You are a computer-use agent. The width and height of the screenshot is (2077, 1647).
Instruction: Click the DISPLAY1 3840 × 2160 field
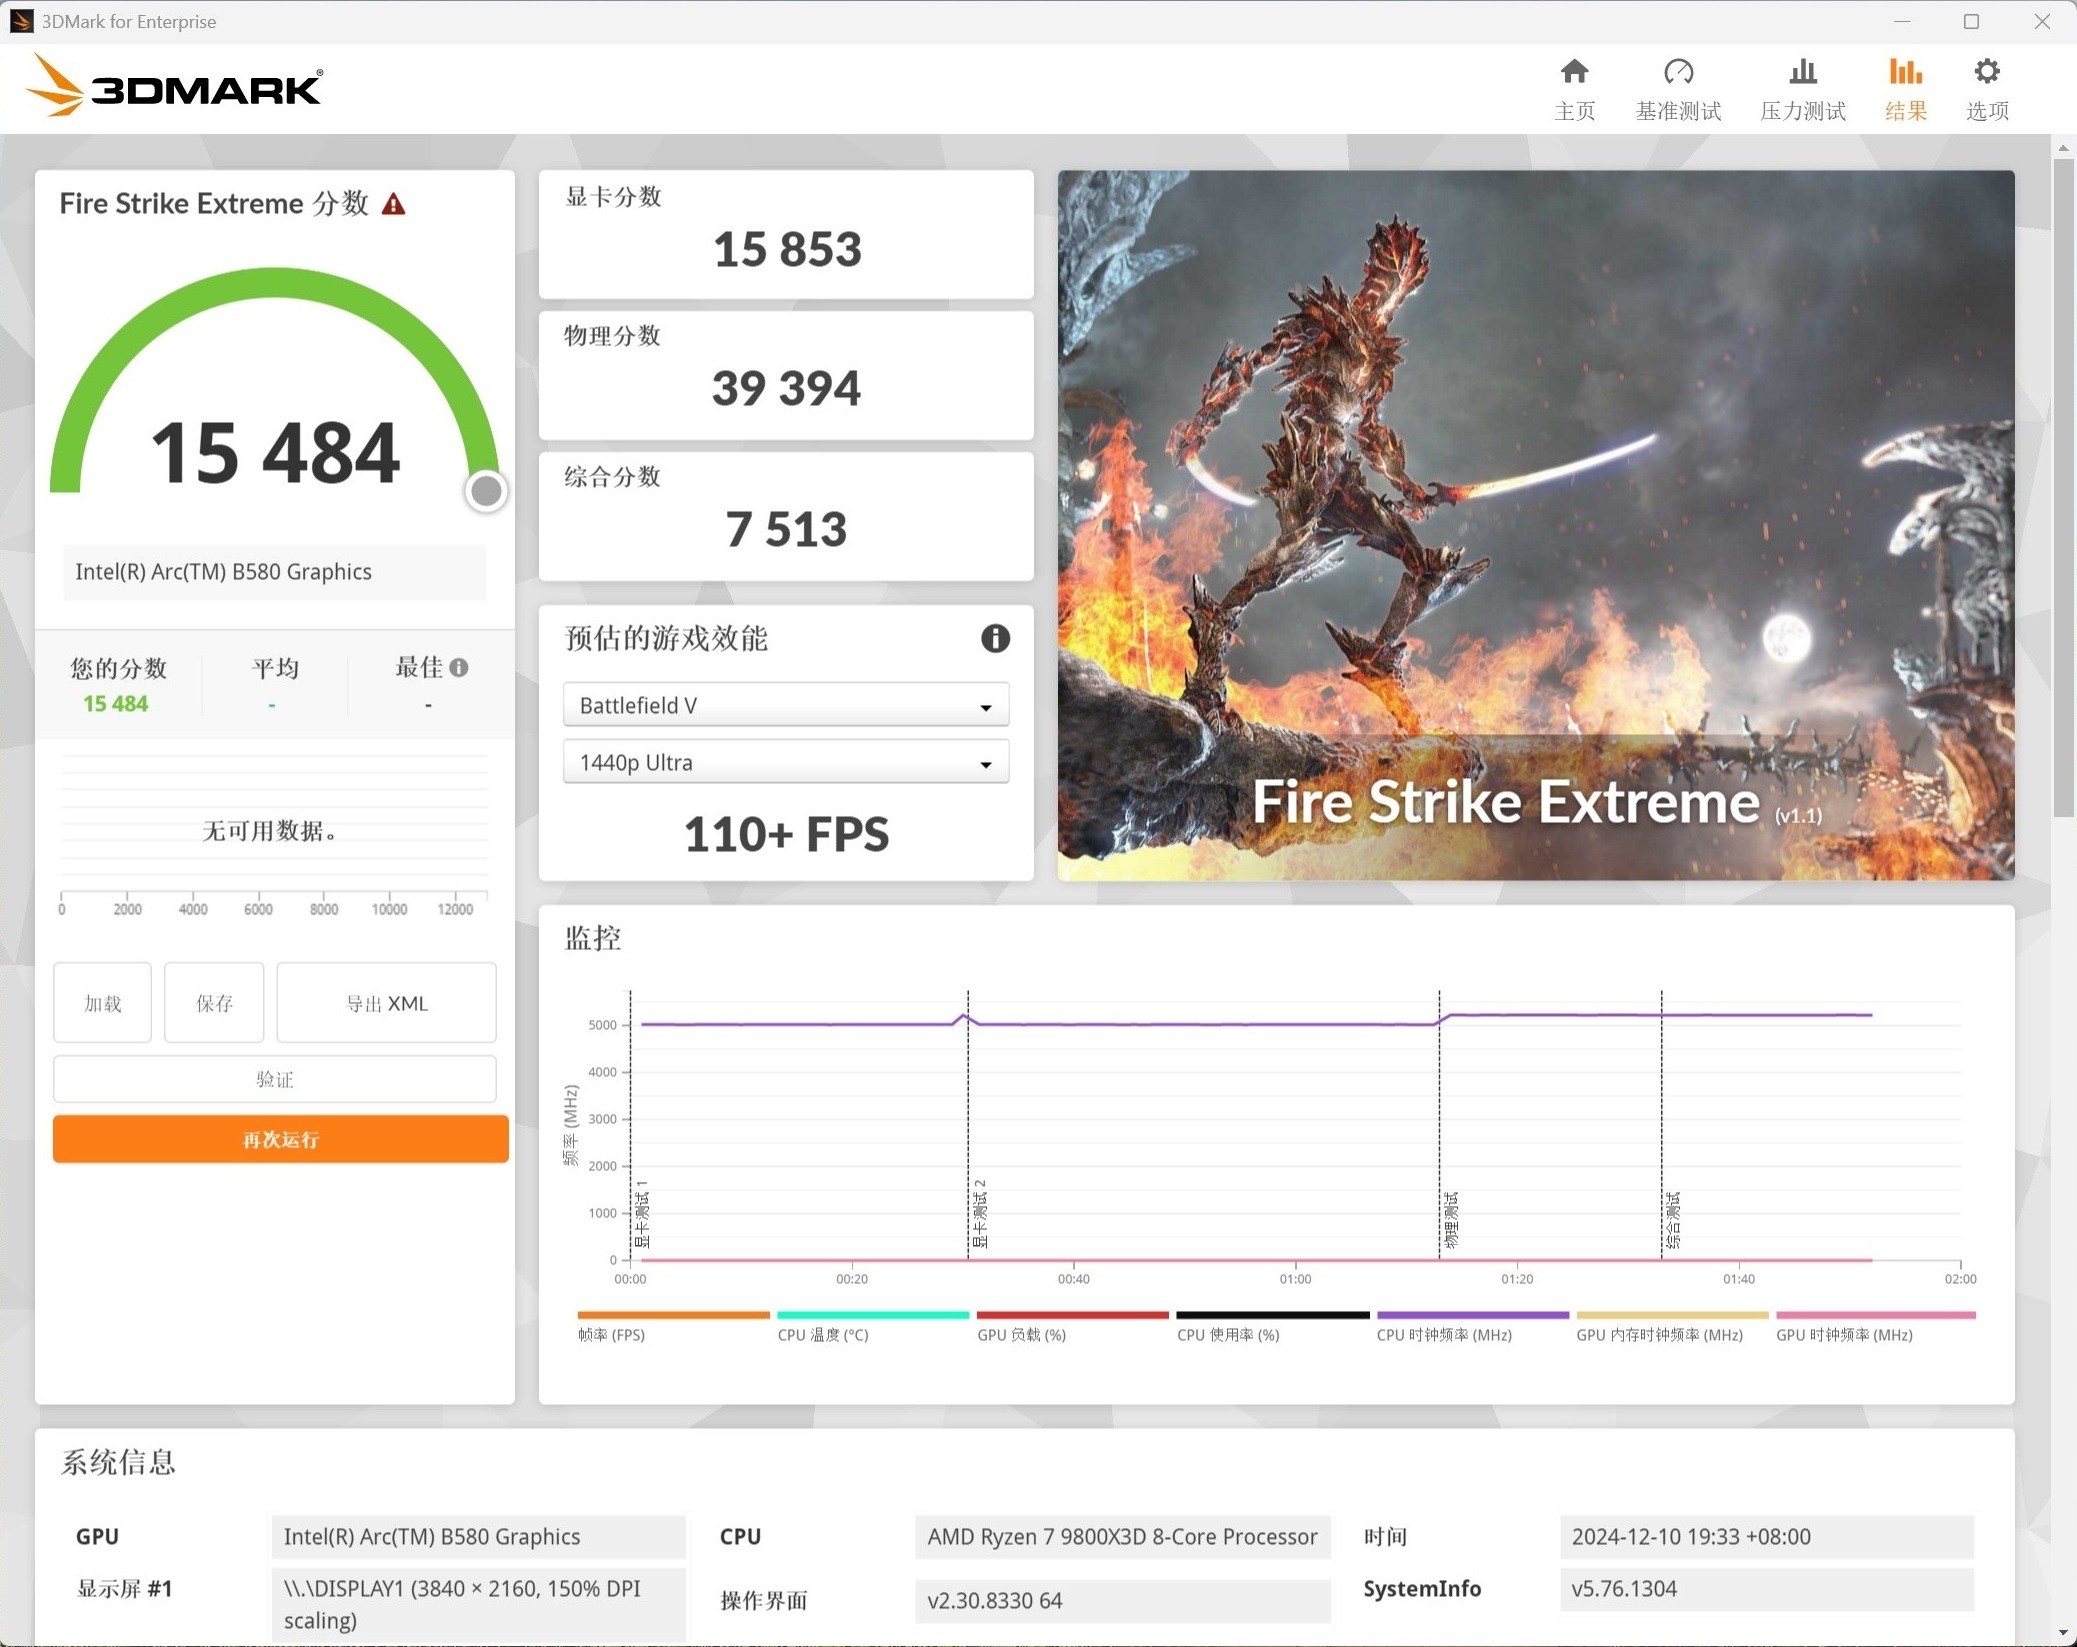[x=478, y=1604]
